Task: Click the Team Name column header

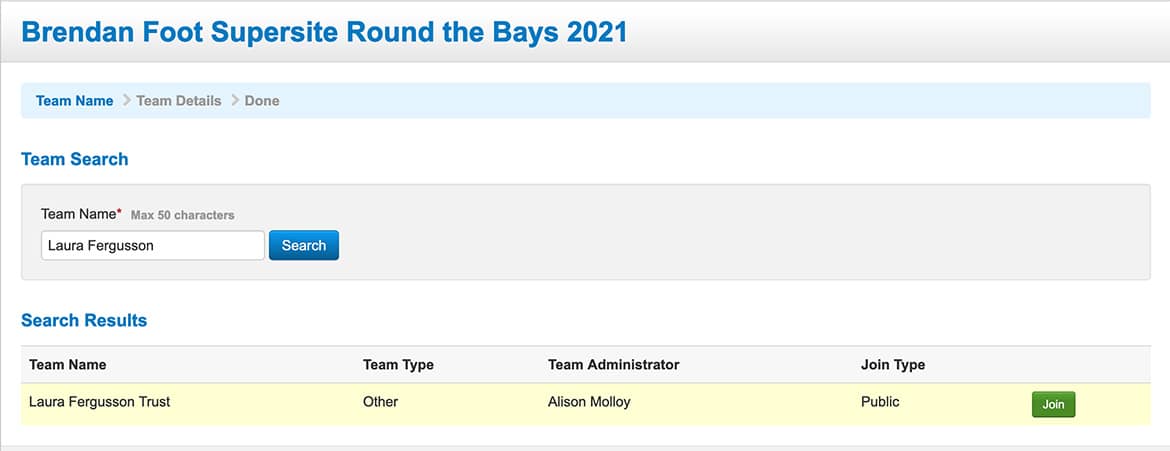Action: pyautogui.click(x=67, y=365)
